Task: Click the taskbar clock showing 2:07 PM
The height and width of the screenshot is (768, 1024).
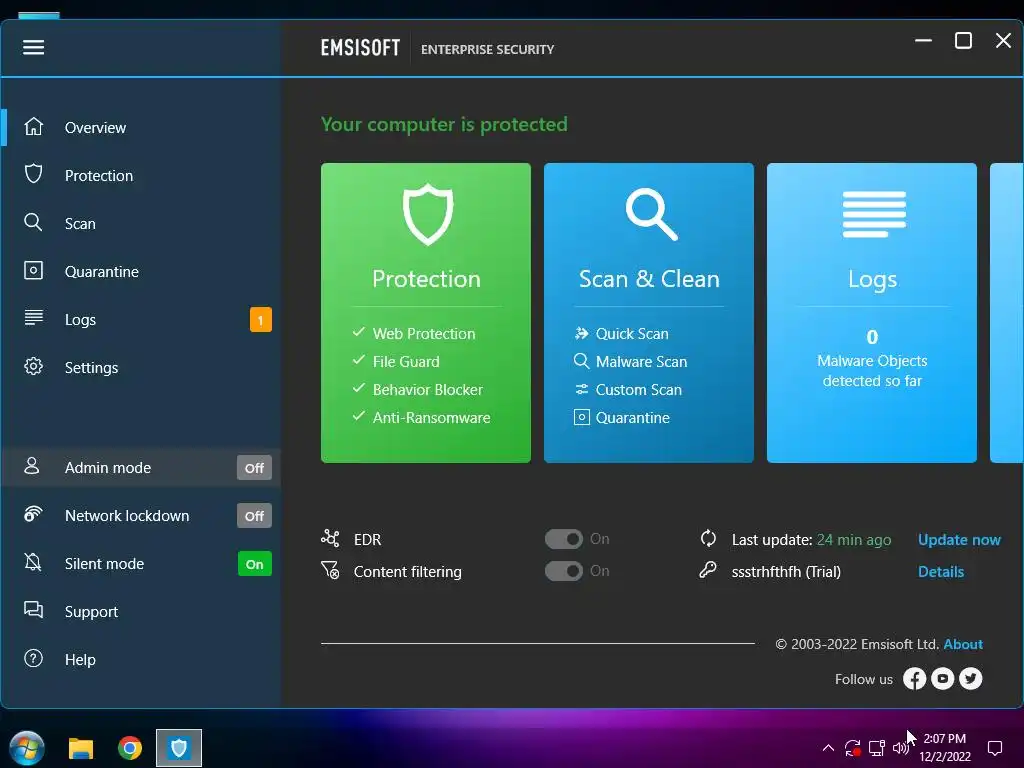Action: click(944, 747)
